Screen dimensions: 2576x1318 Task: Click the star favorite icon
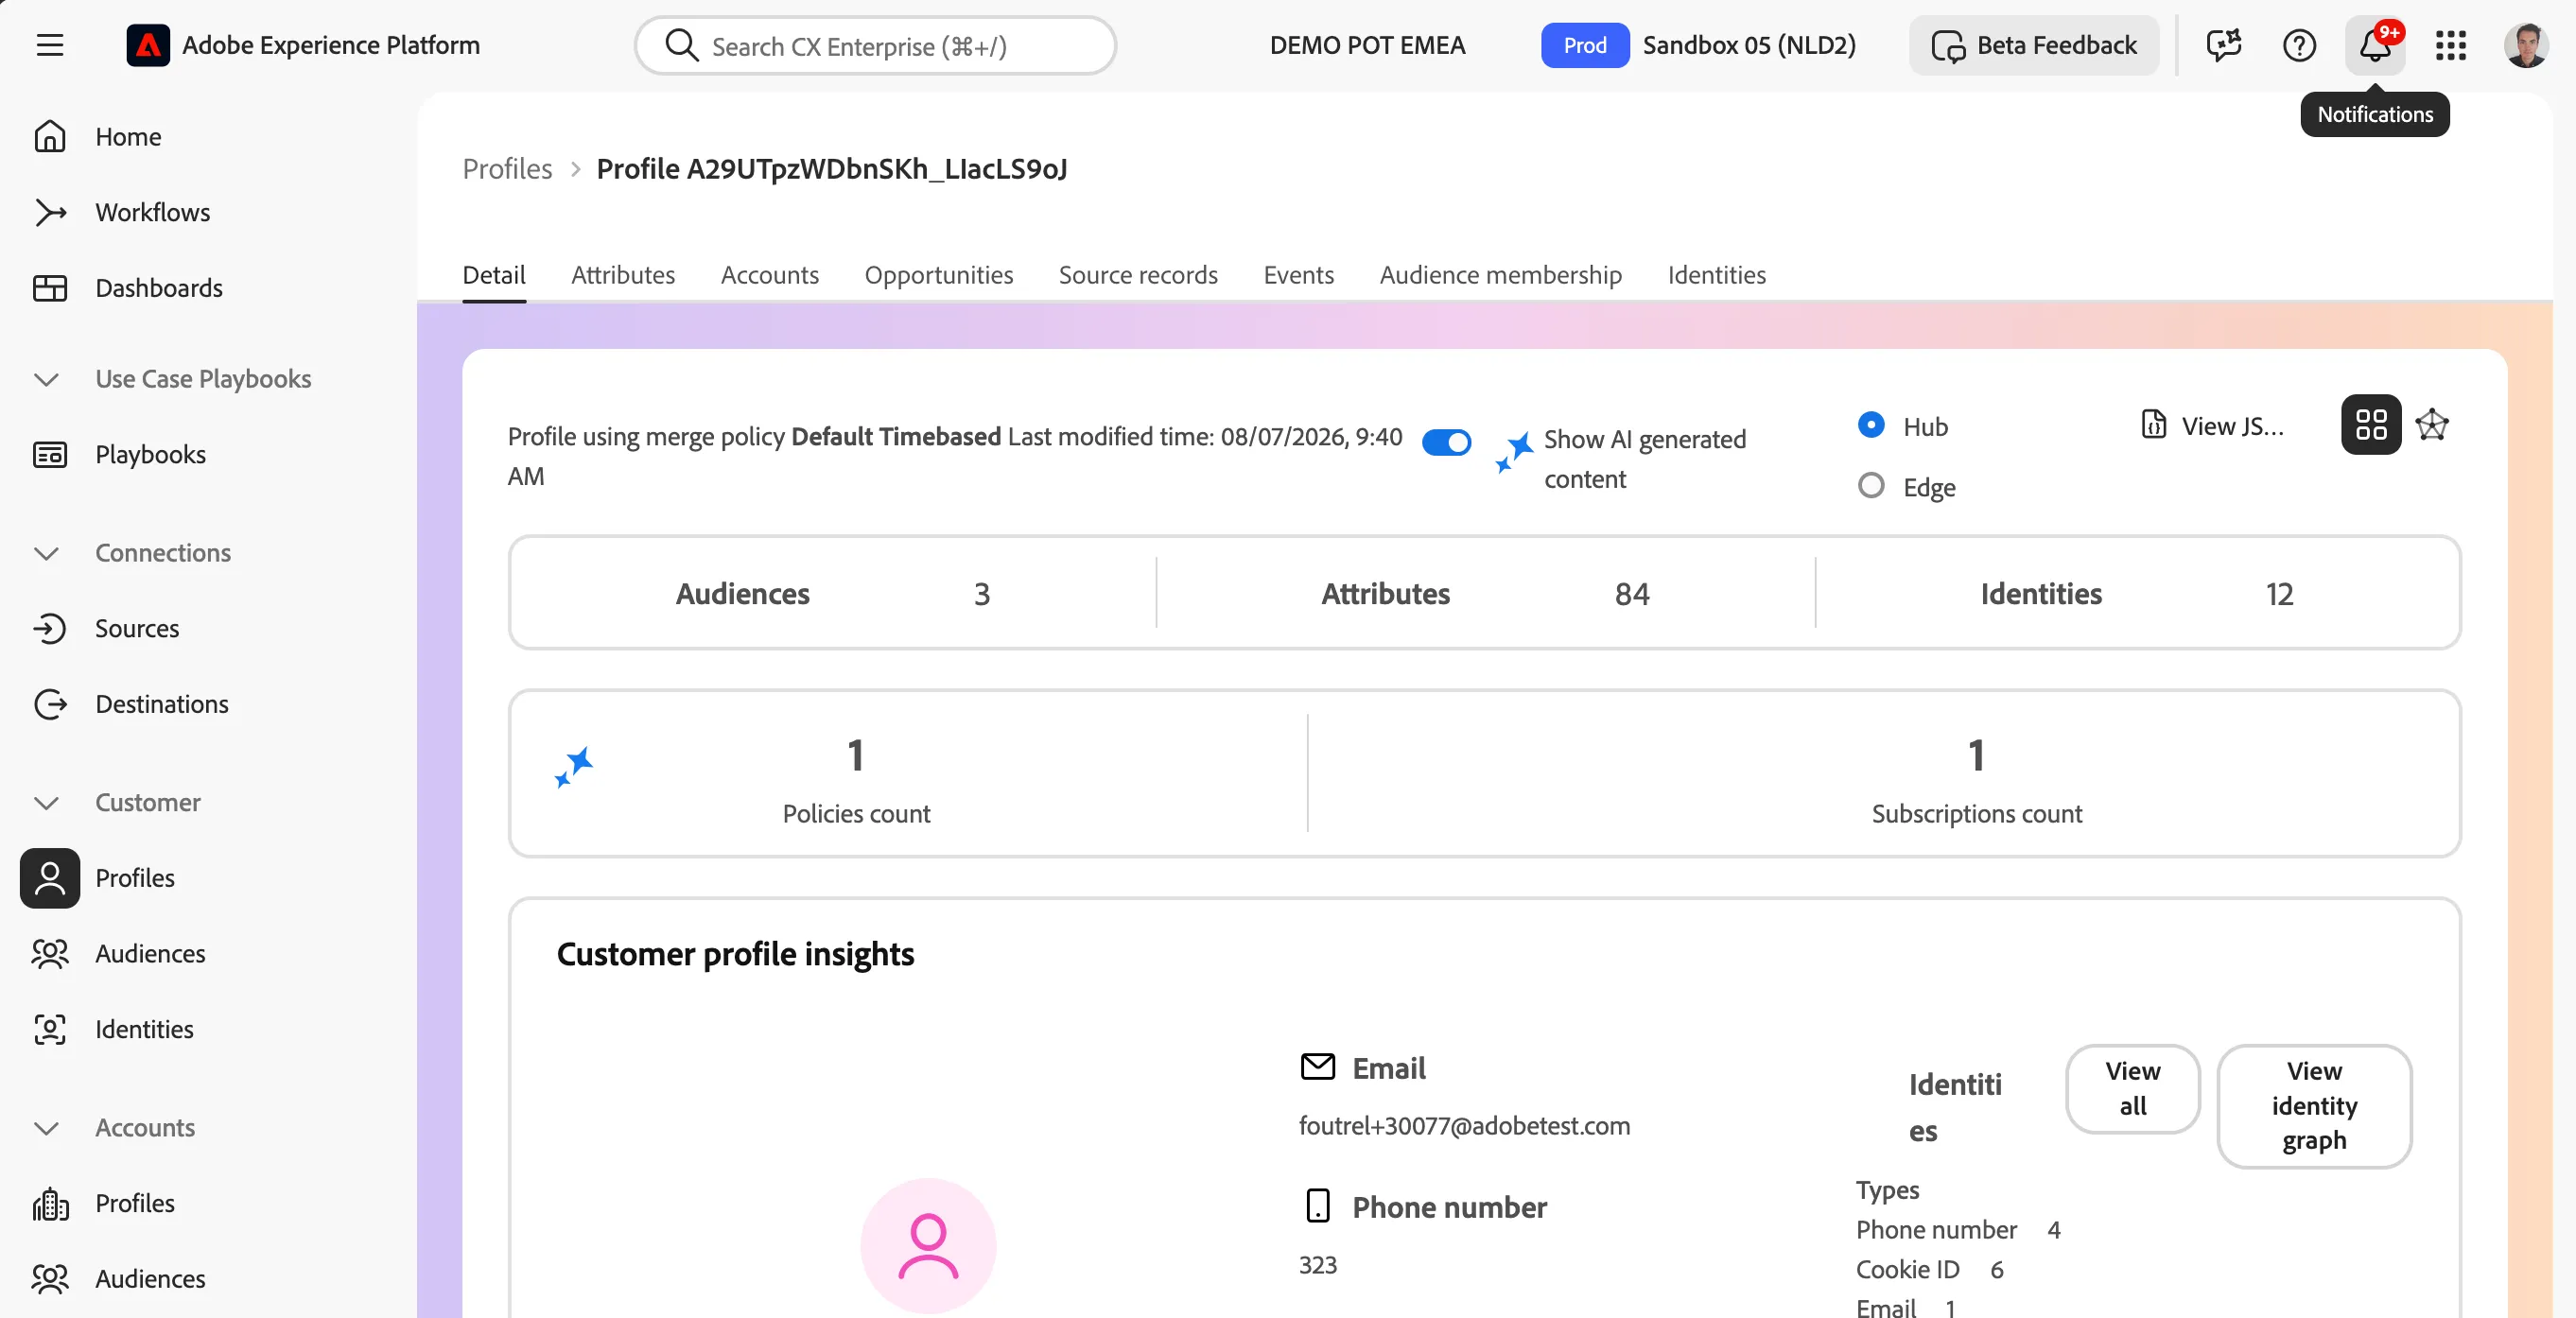pyautogui.click(x=2432, y=425)
